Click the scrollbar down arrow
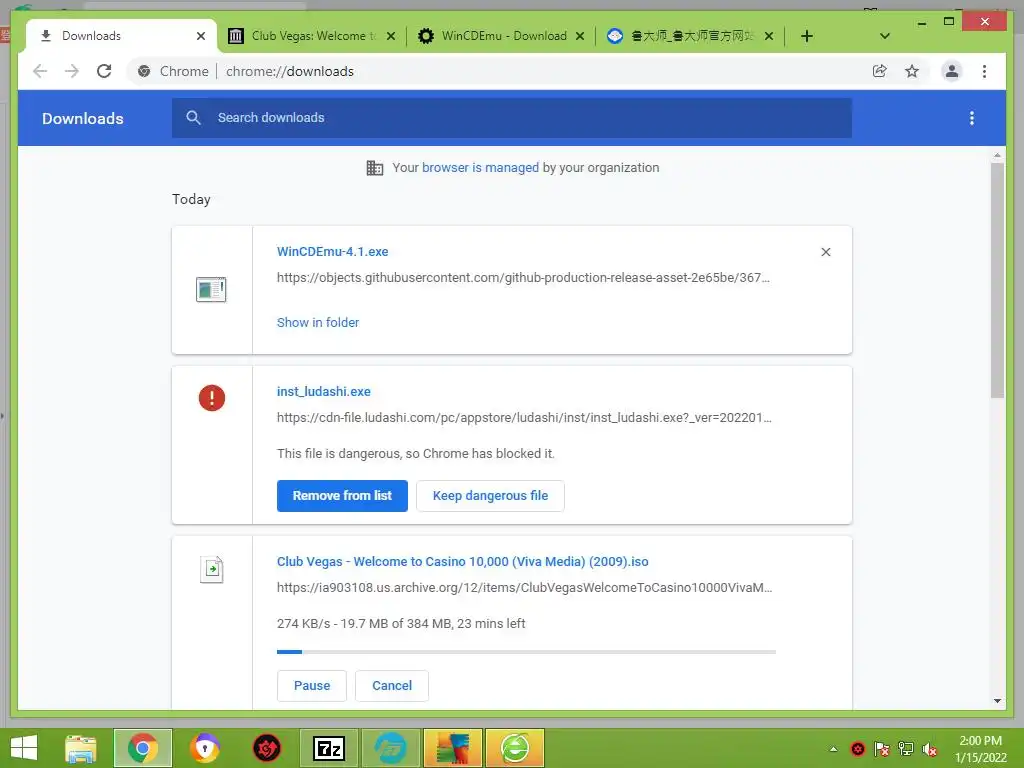Viewport: 1024px width, 768px height. (997, 701)
